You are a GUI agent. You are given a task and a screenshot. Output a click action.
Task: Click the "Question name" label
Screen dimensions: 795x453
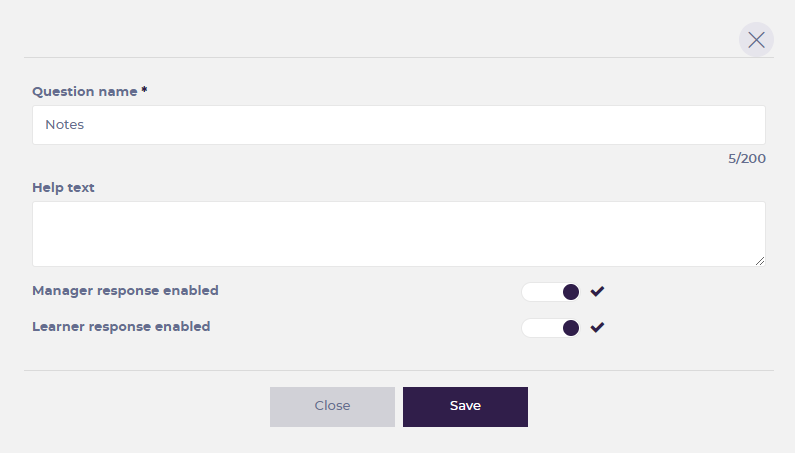(85, 91)
